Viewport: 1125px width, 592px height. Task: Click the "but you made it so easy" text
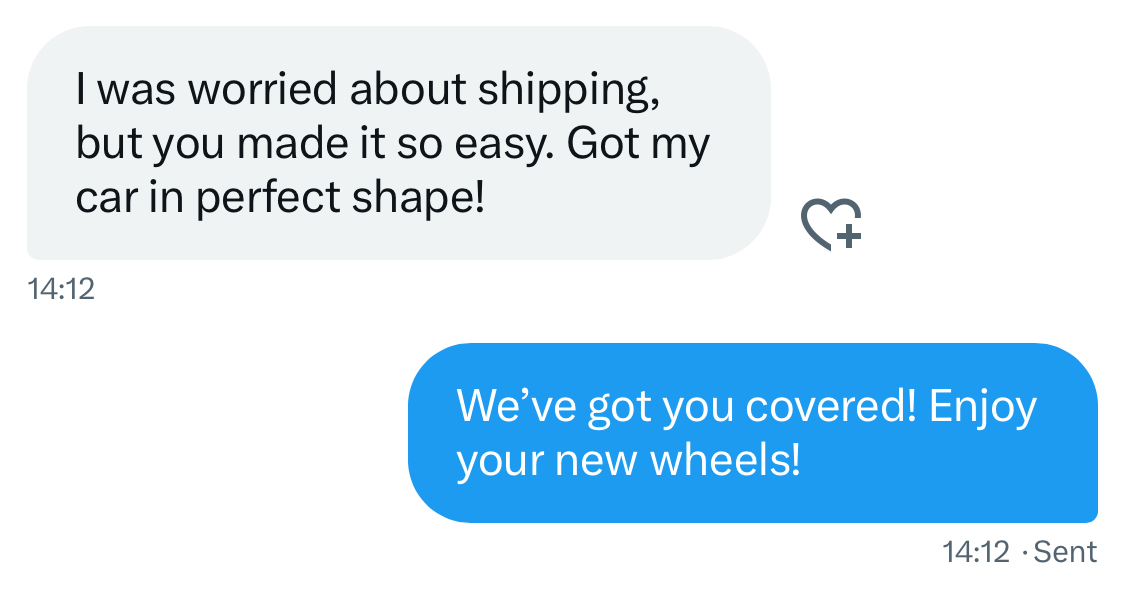(x=314, y=144)
